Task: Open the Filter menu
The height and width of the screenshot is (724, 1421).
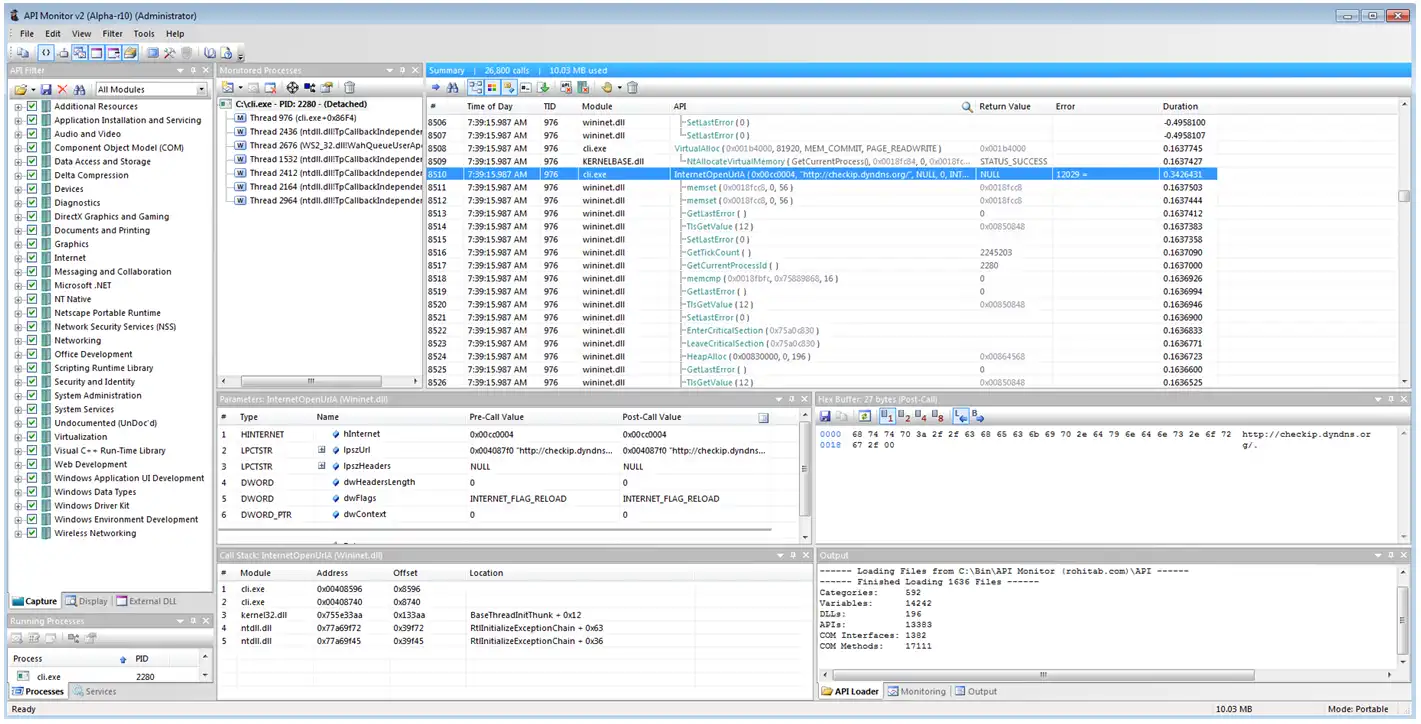Action: point(112,34)
